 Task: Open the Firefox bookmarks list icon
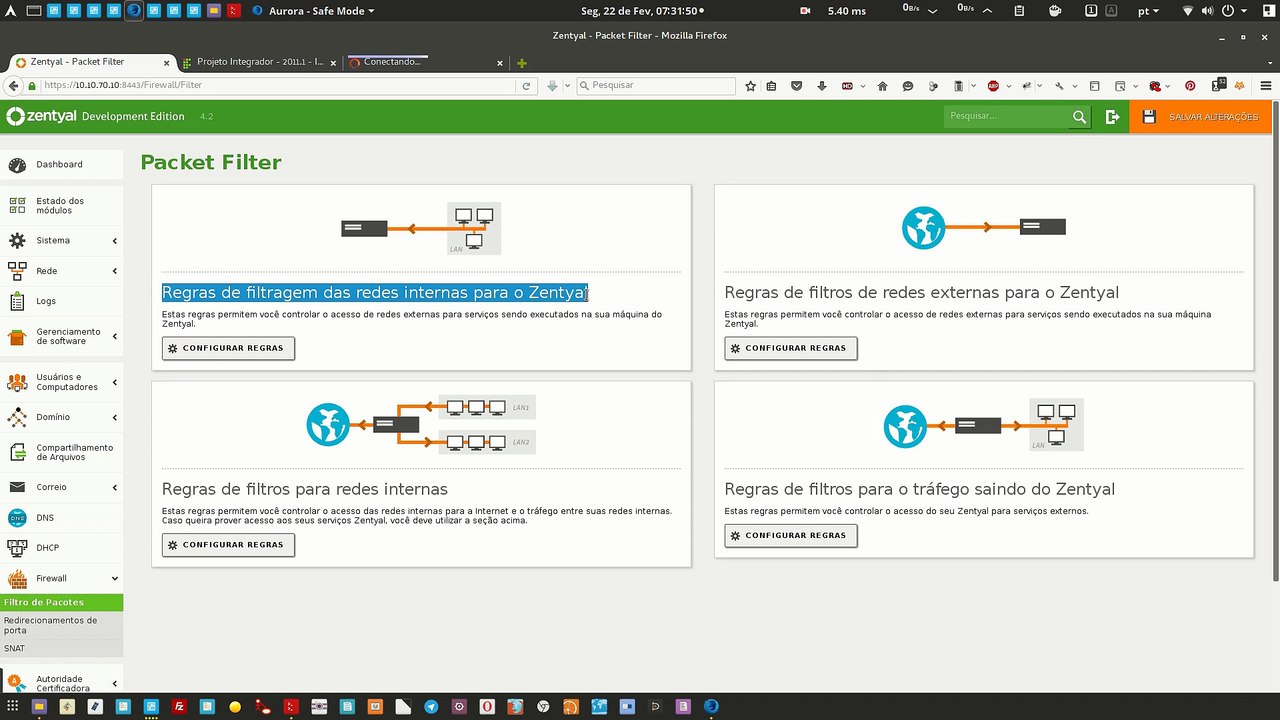pyautogui.click(x=772, y=86)
